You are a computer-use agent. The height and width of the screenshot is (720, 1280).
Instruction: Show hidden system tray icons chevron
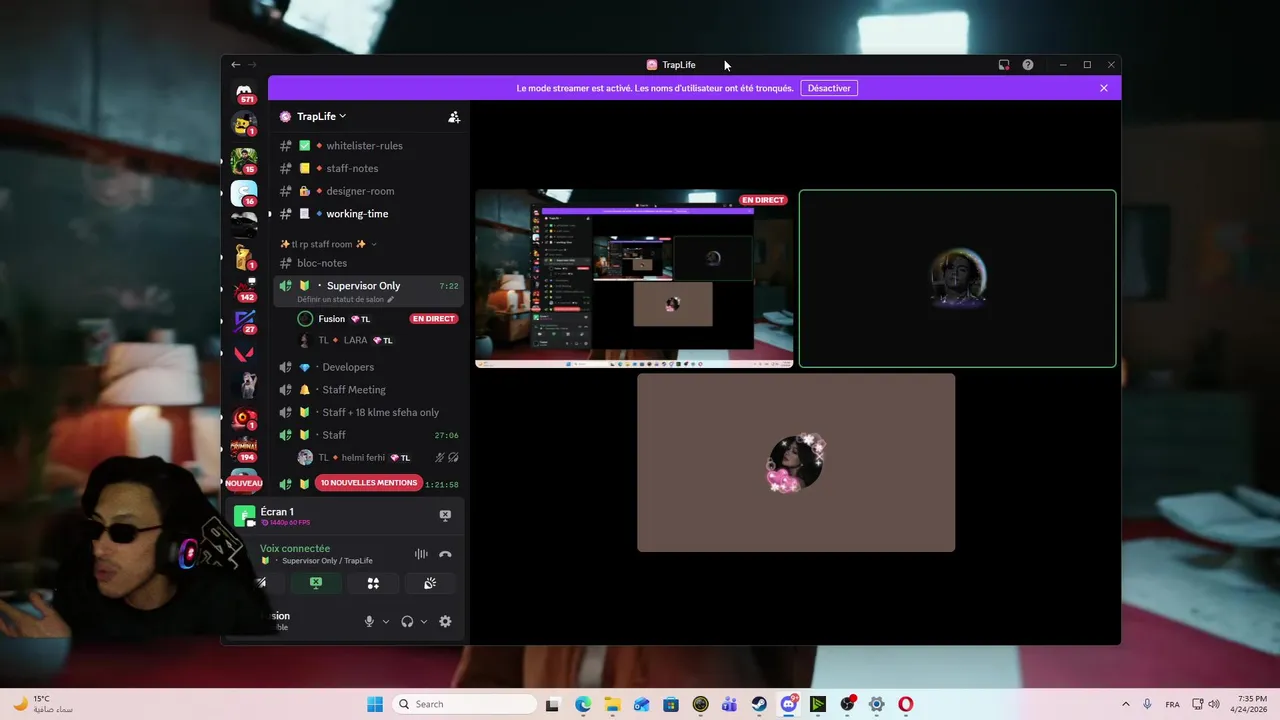point(1125,704)
